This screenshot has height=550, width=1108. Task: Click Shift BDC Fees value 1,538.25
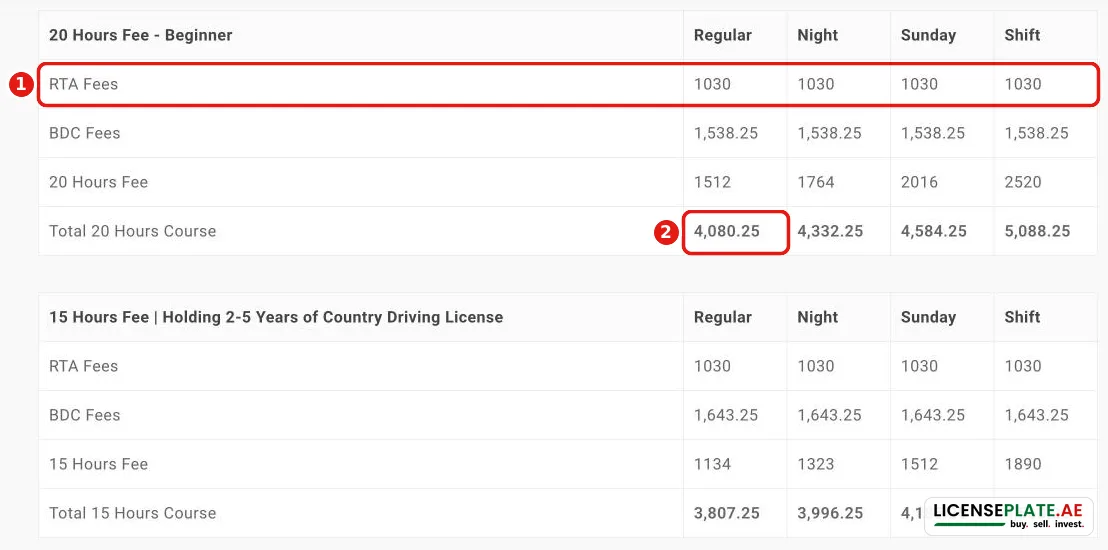pos(1037,133)
